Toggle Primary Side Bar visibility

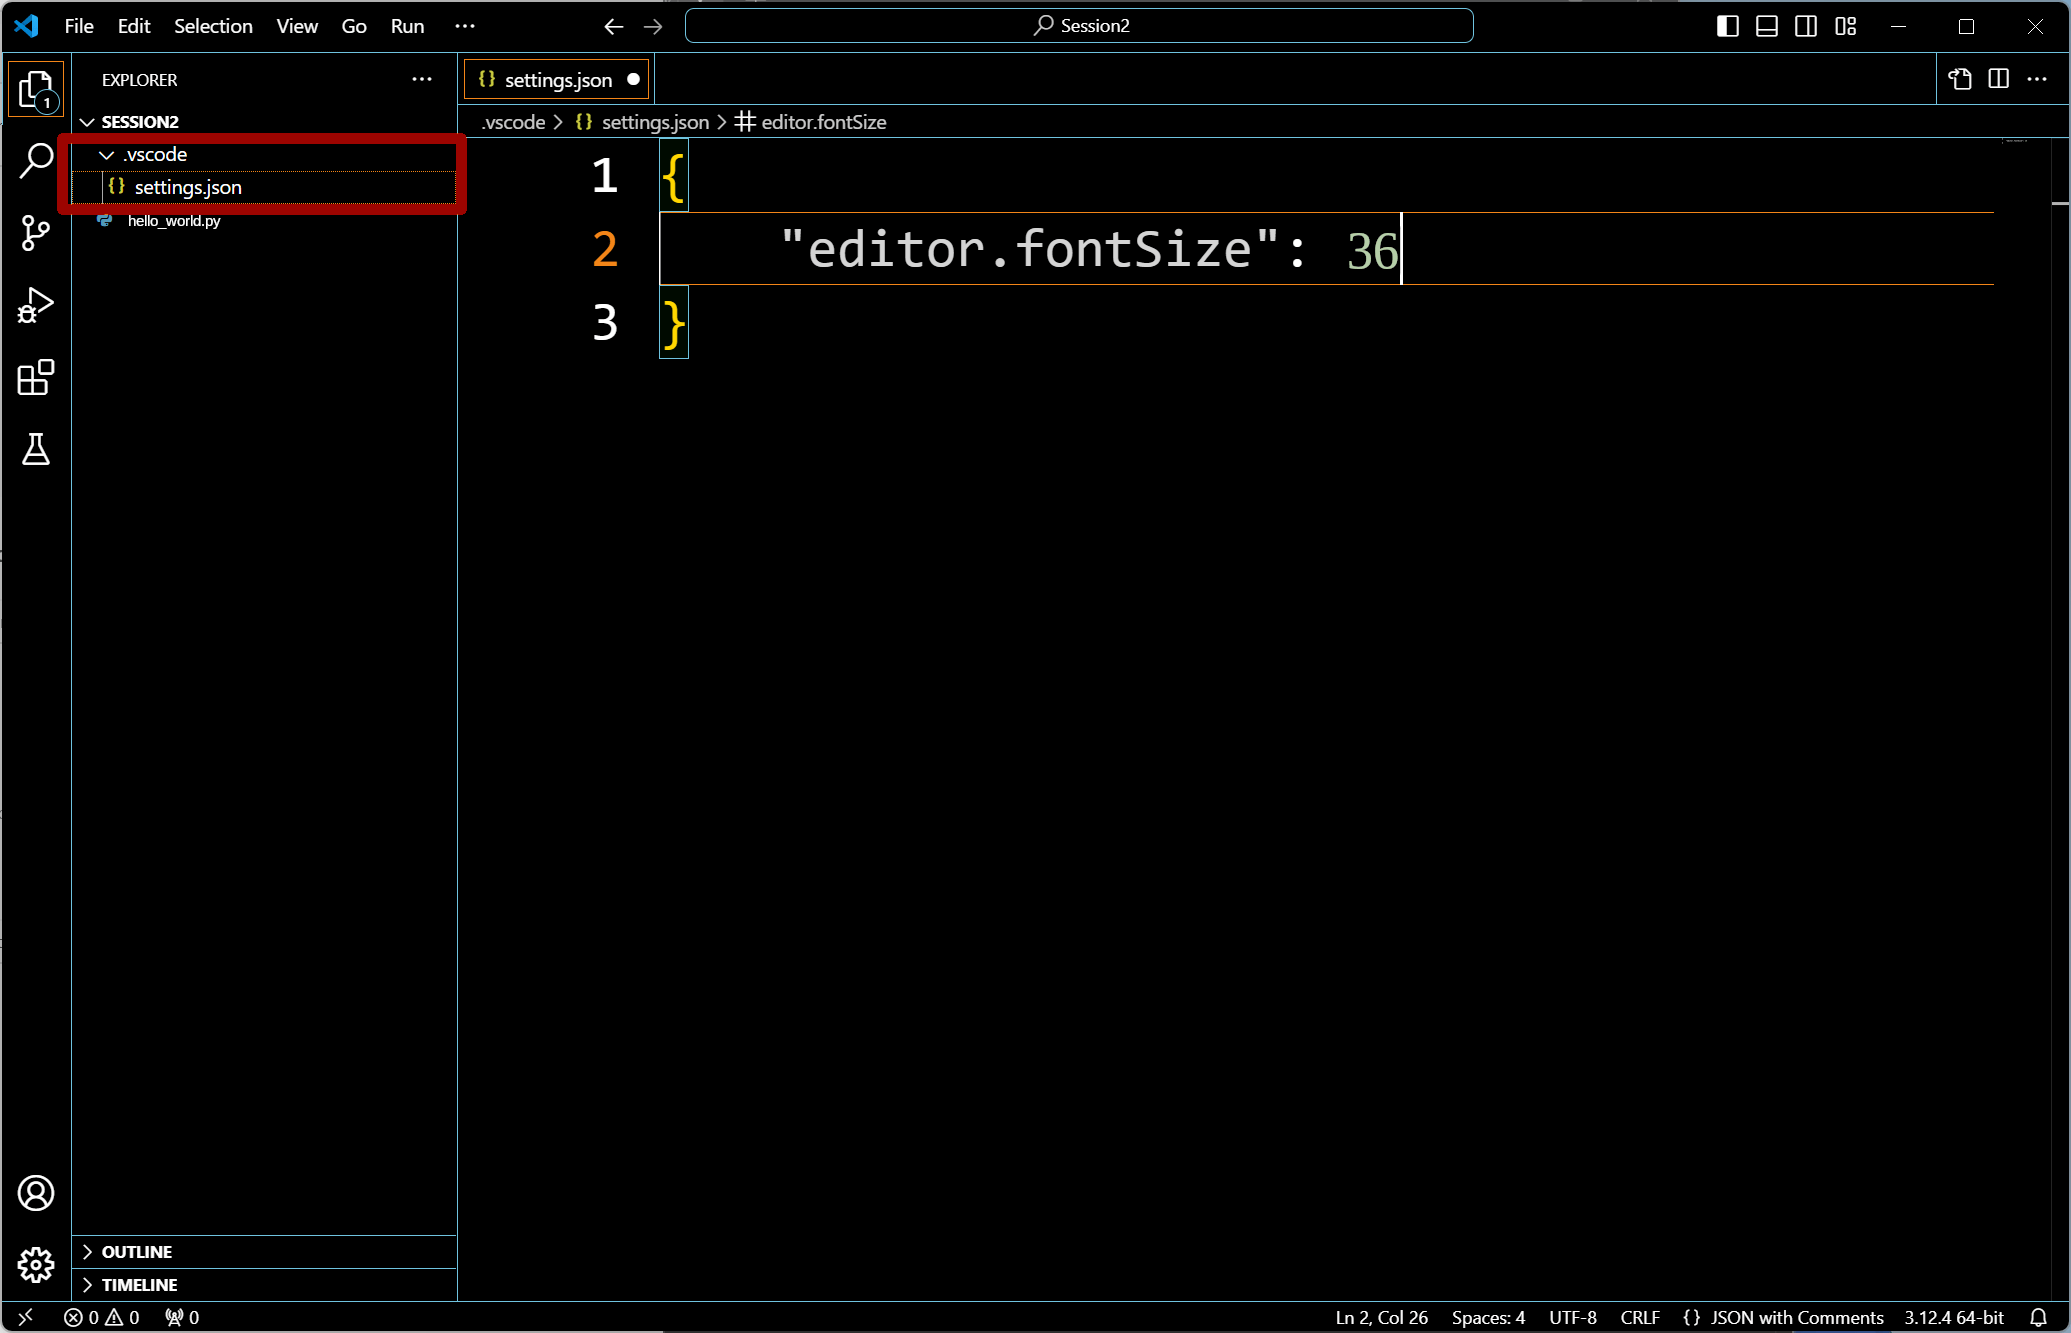click(x=1727, y=26)
